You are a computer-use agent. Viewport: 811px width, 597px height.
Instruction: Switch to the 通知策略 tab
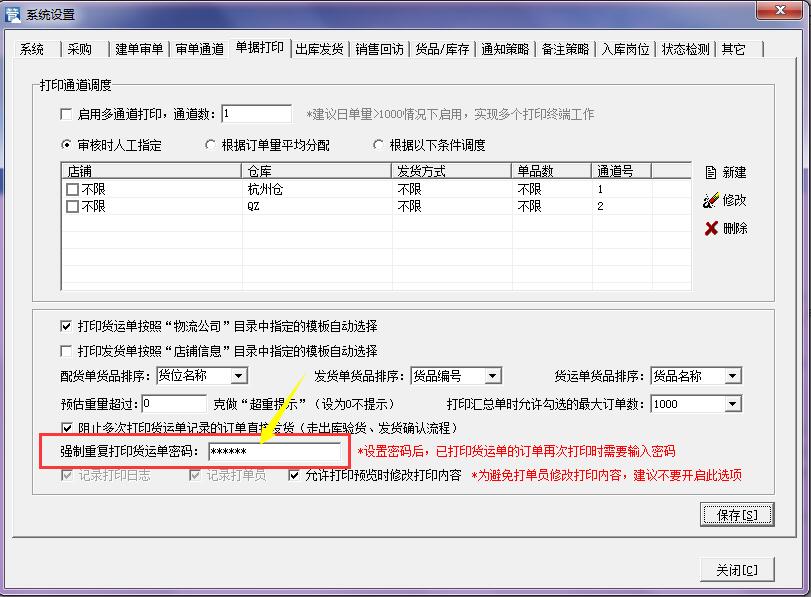click(505, 49)
